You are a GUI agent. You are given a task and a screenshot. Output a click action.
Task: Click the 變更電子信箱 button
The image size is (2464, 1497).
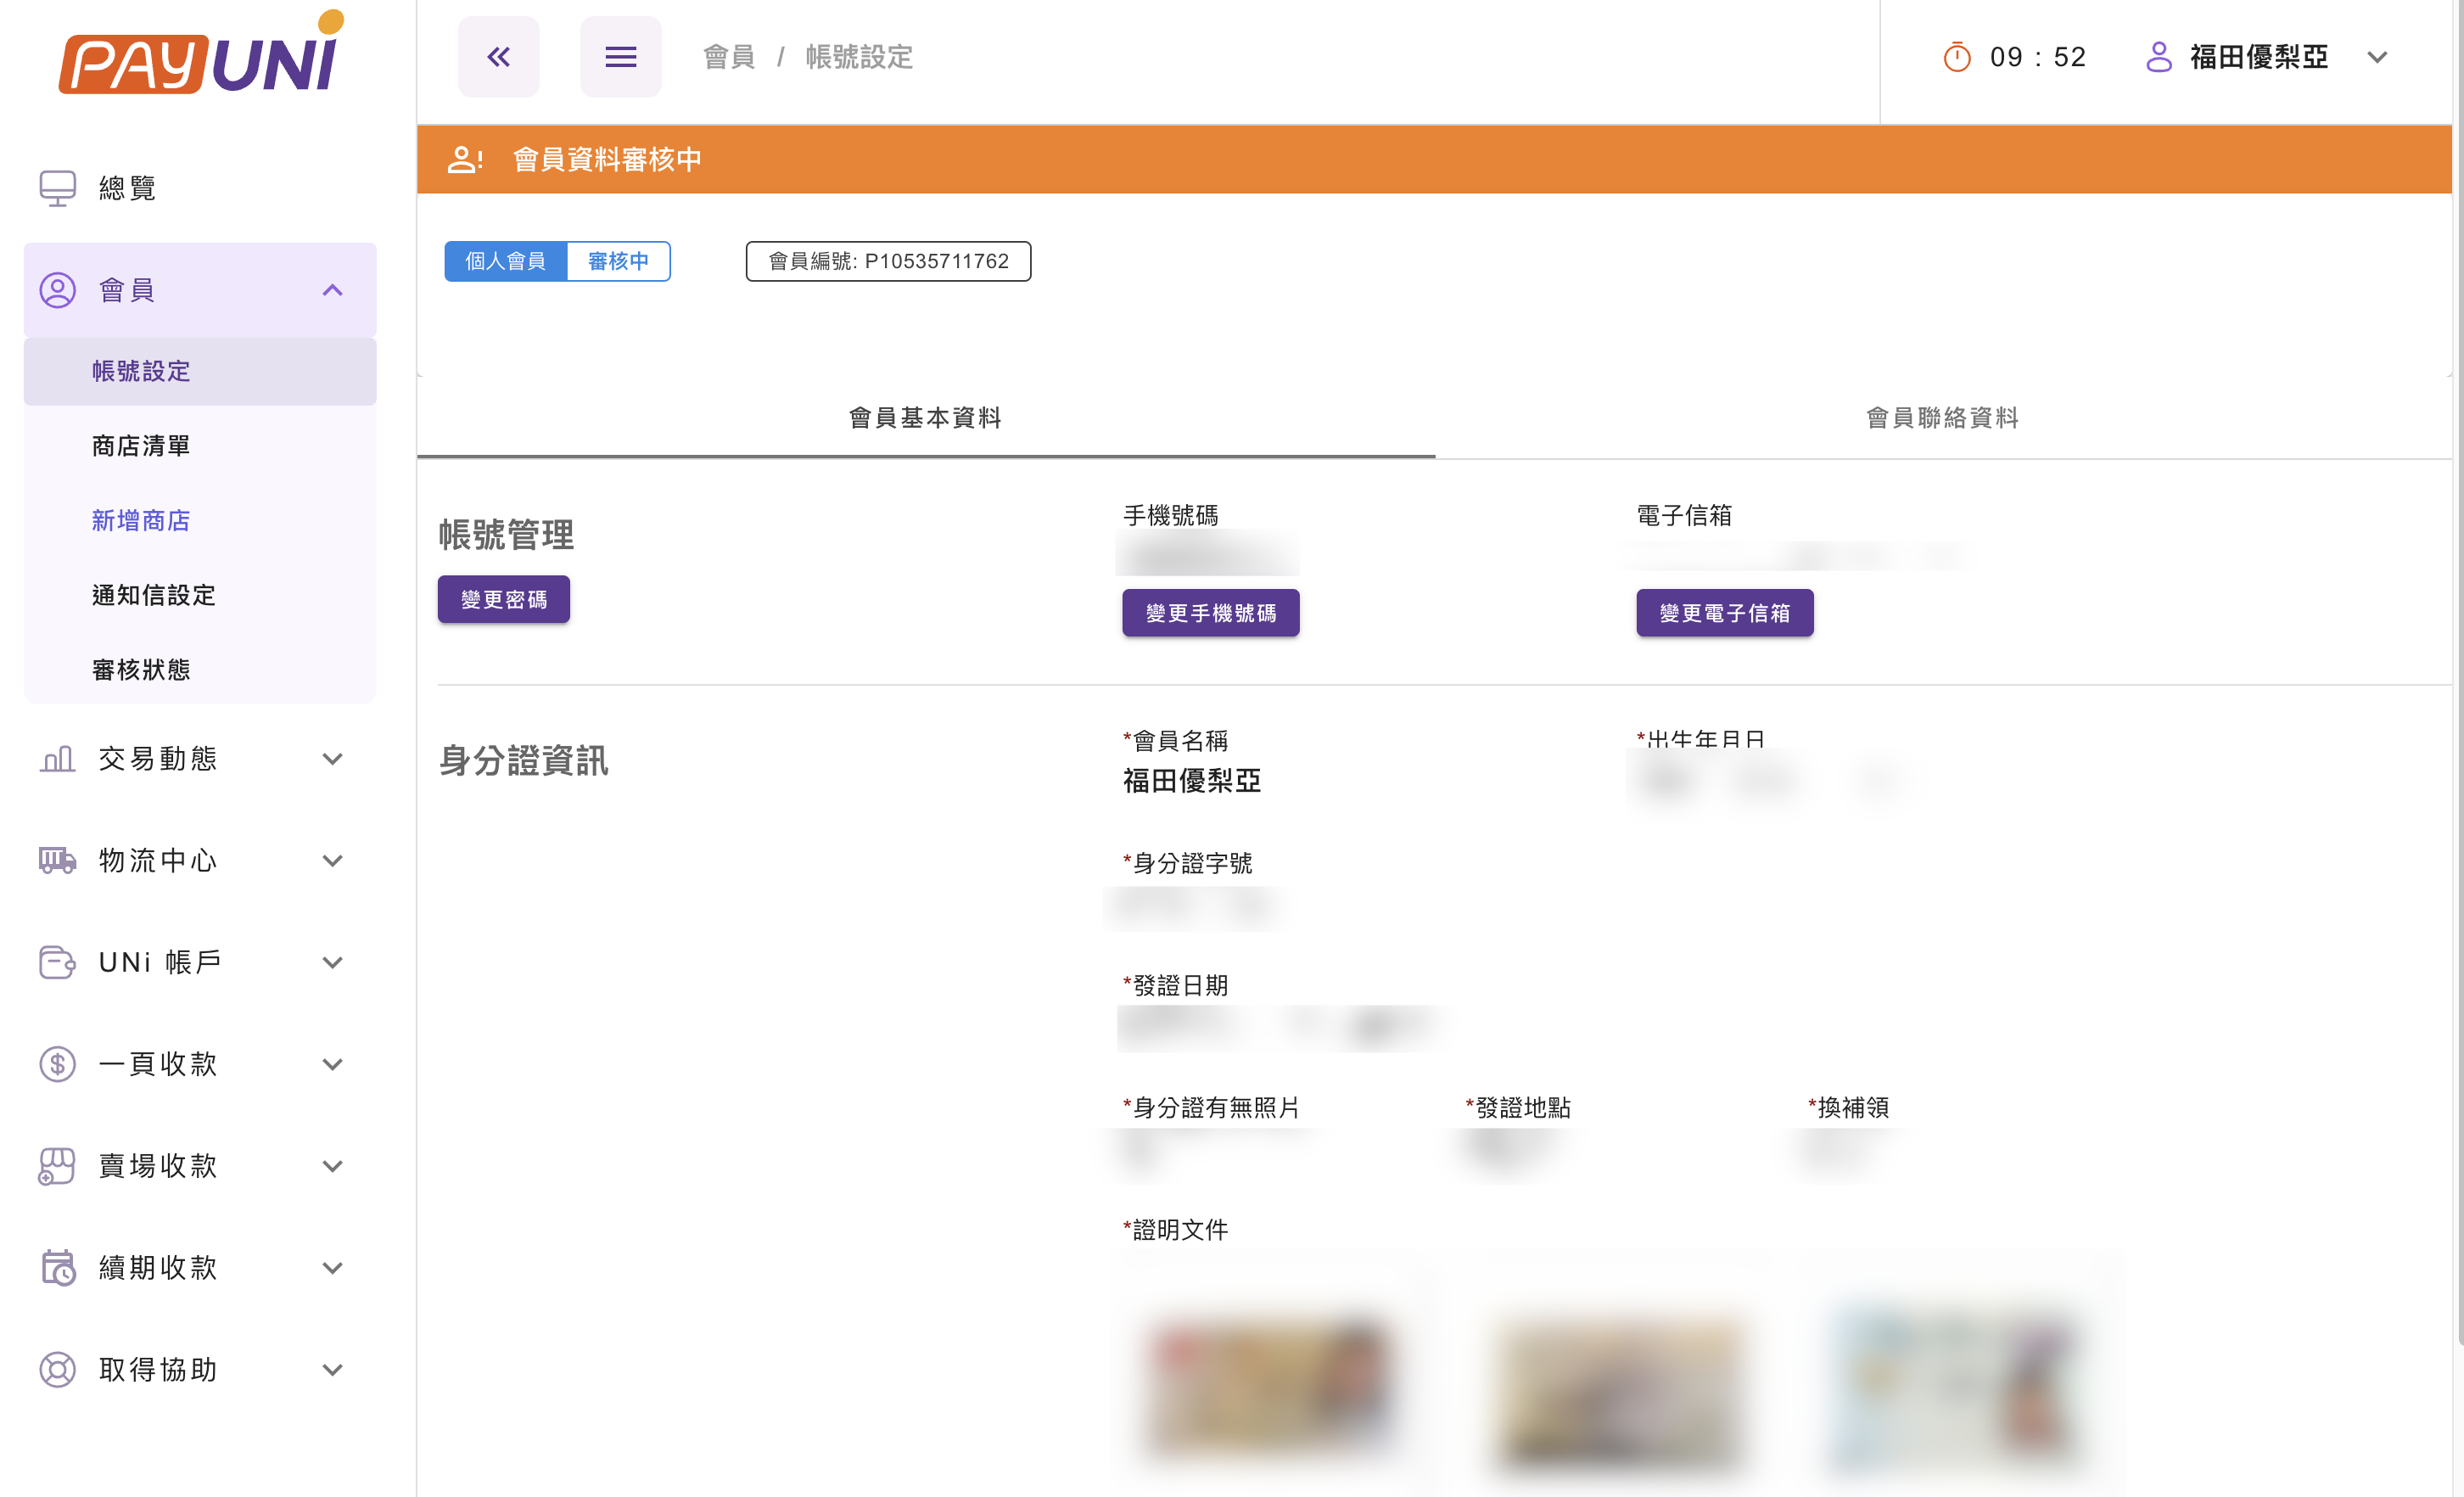tap(1724, 613)
